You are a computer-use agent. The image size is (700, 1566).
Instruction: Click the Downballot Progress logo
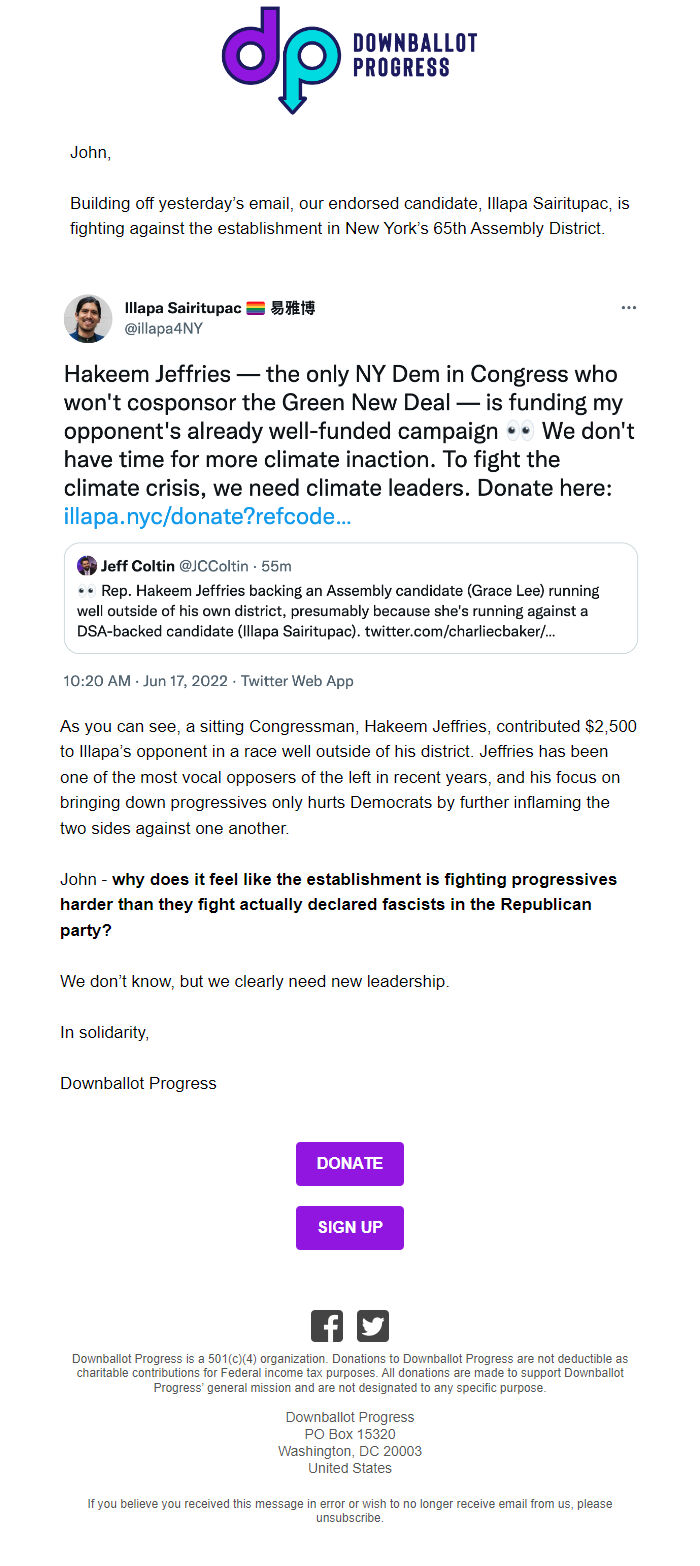tap(285, 58)
